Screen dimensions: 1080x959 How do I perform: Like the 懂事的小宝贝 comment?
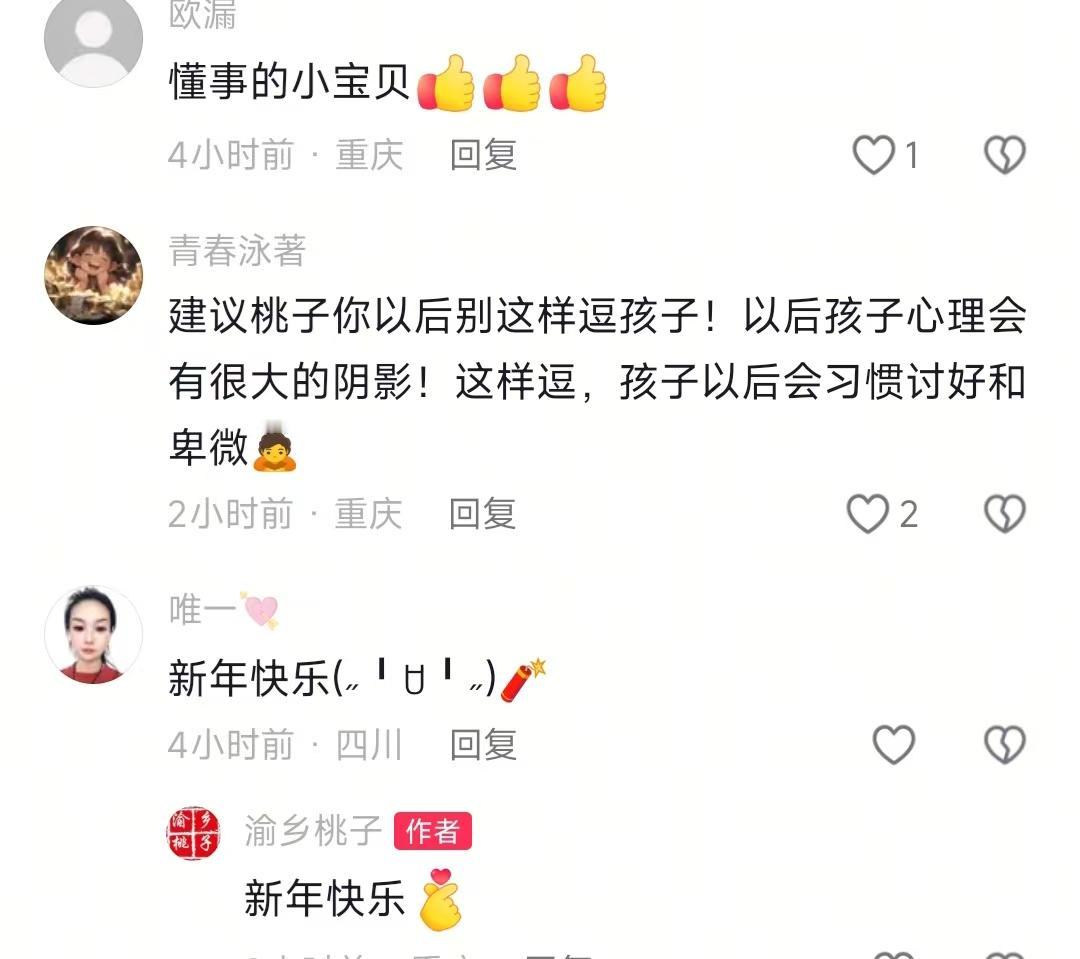click(x=873, y=154)
